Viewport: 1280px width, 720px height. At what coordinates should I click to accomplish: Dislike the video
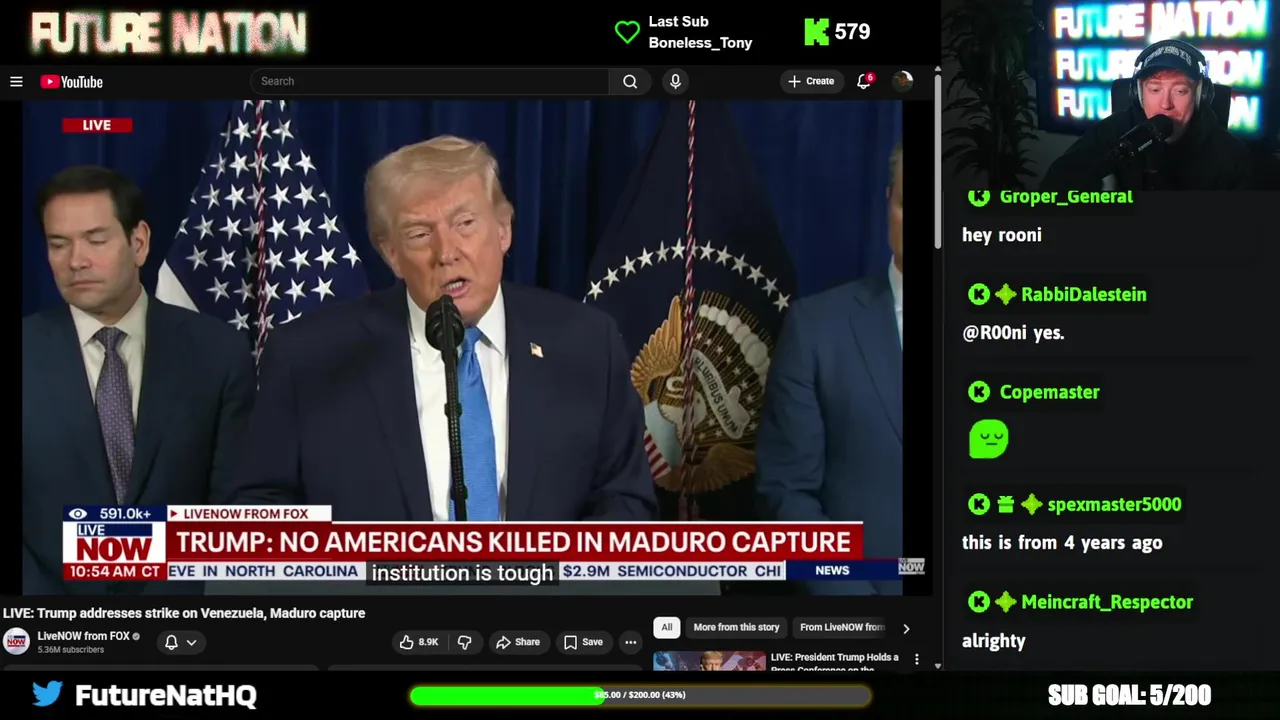(x=464, y=642)
